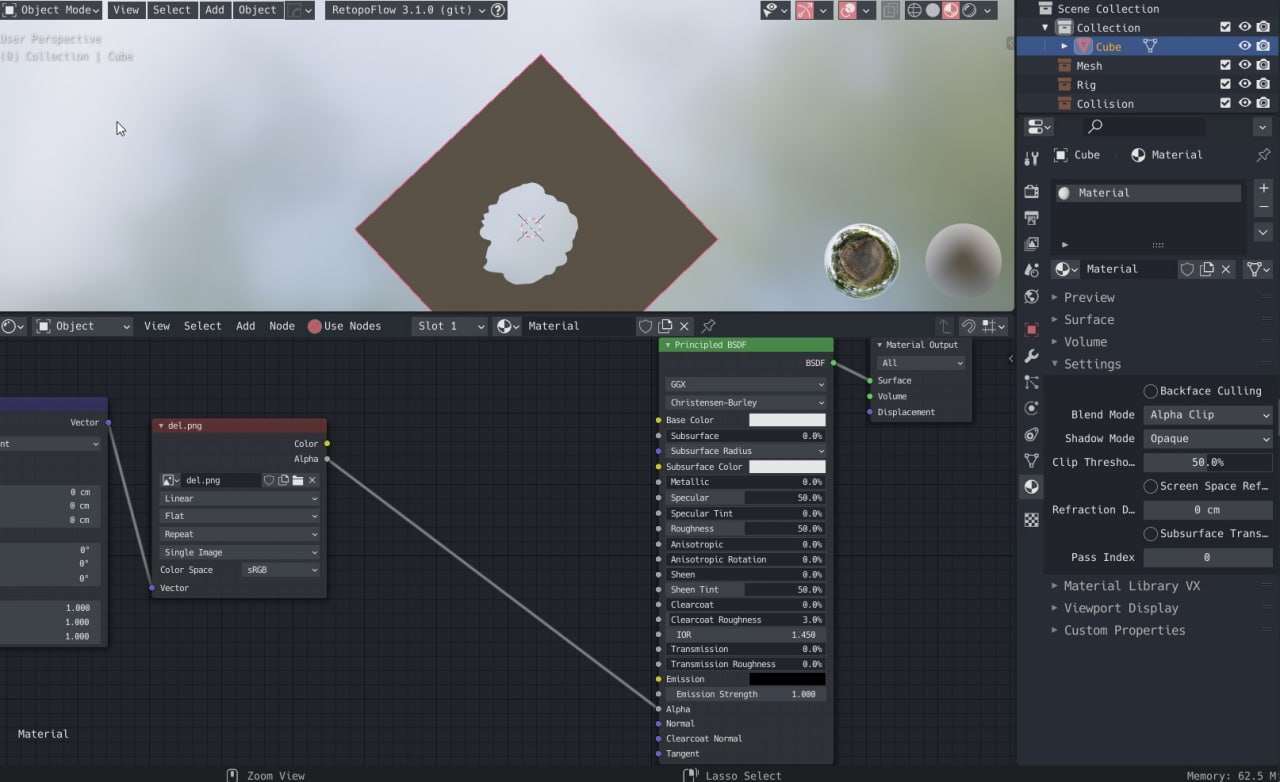Click the Clip Threshold field
This screenshot has width=1280, height=782.
[x=1208, y=462]
